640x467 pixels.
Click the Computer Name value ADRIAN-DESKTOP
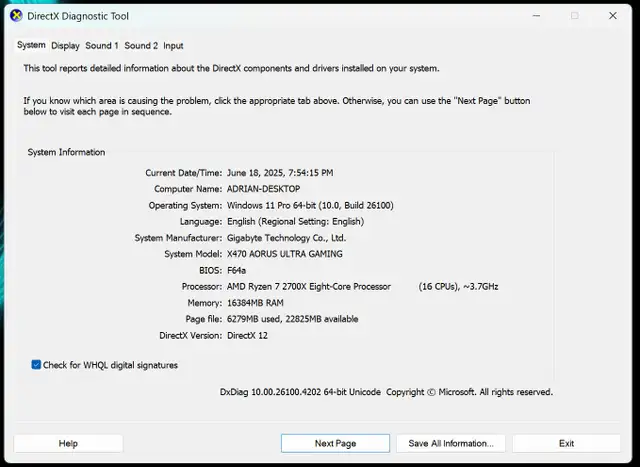click(264, 189)
